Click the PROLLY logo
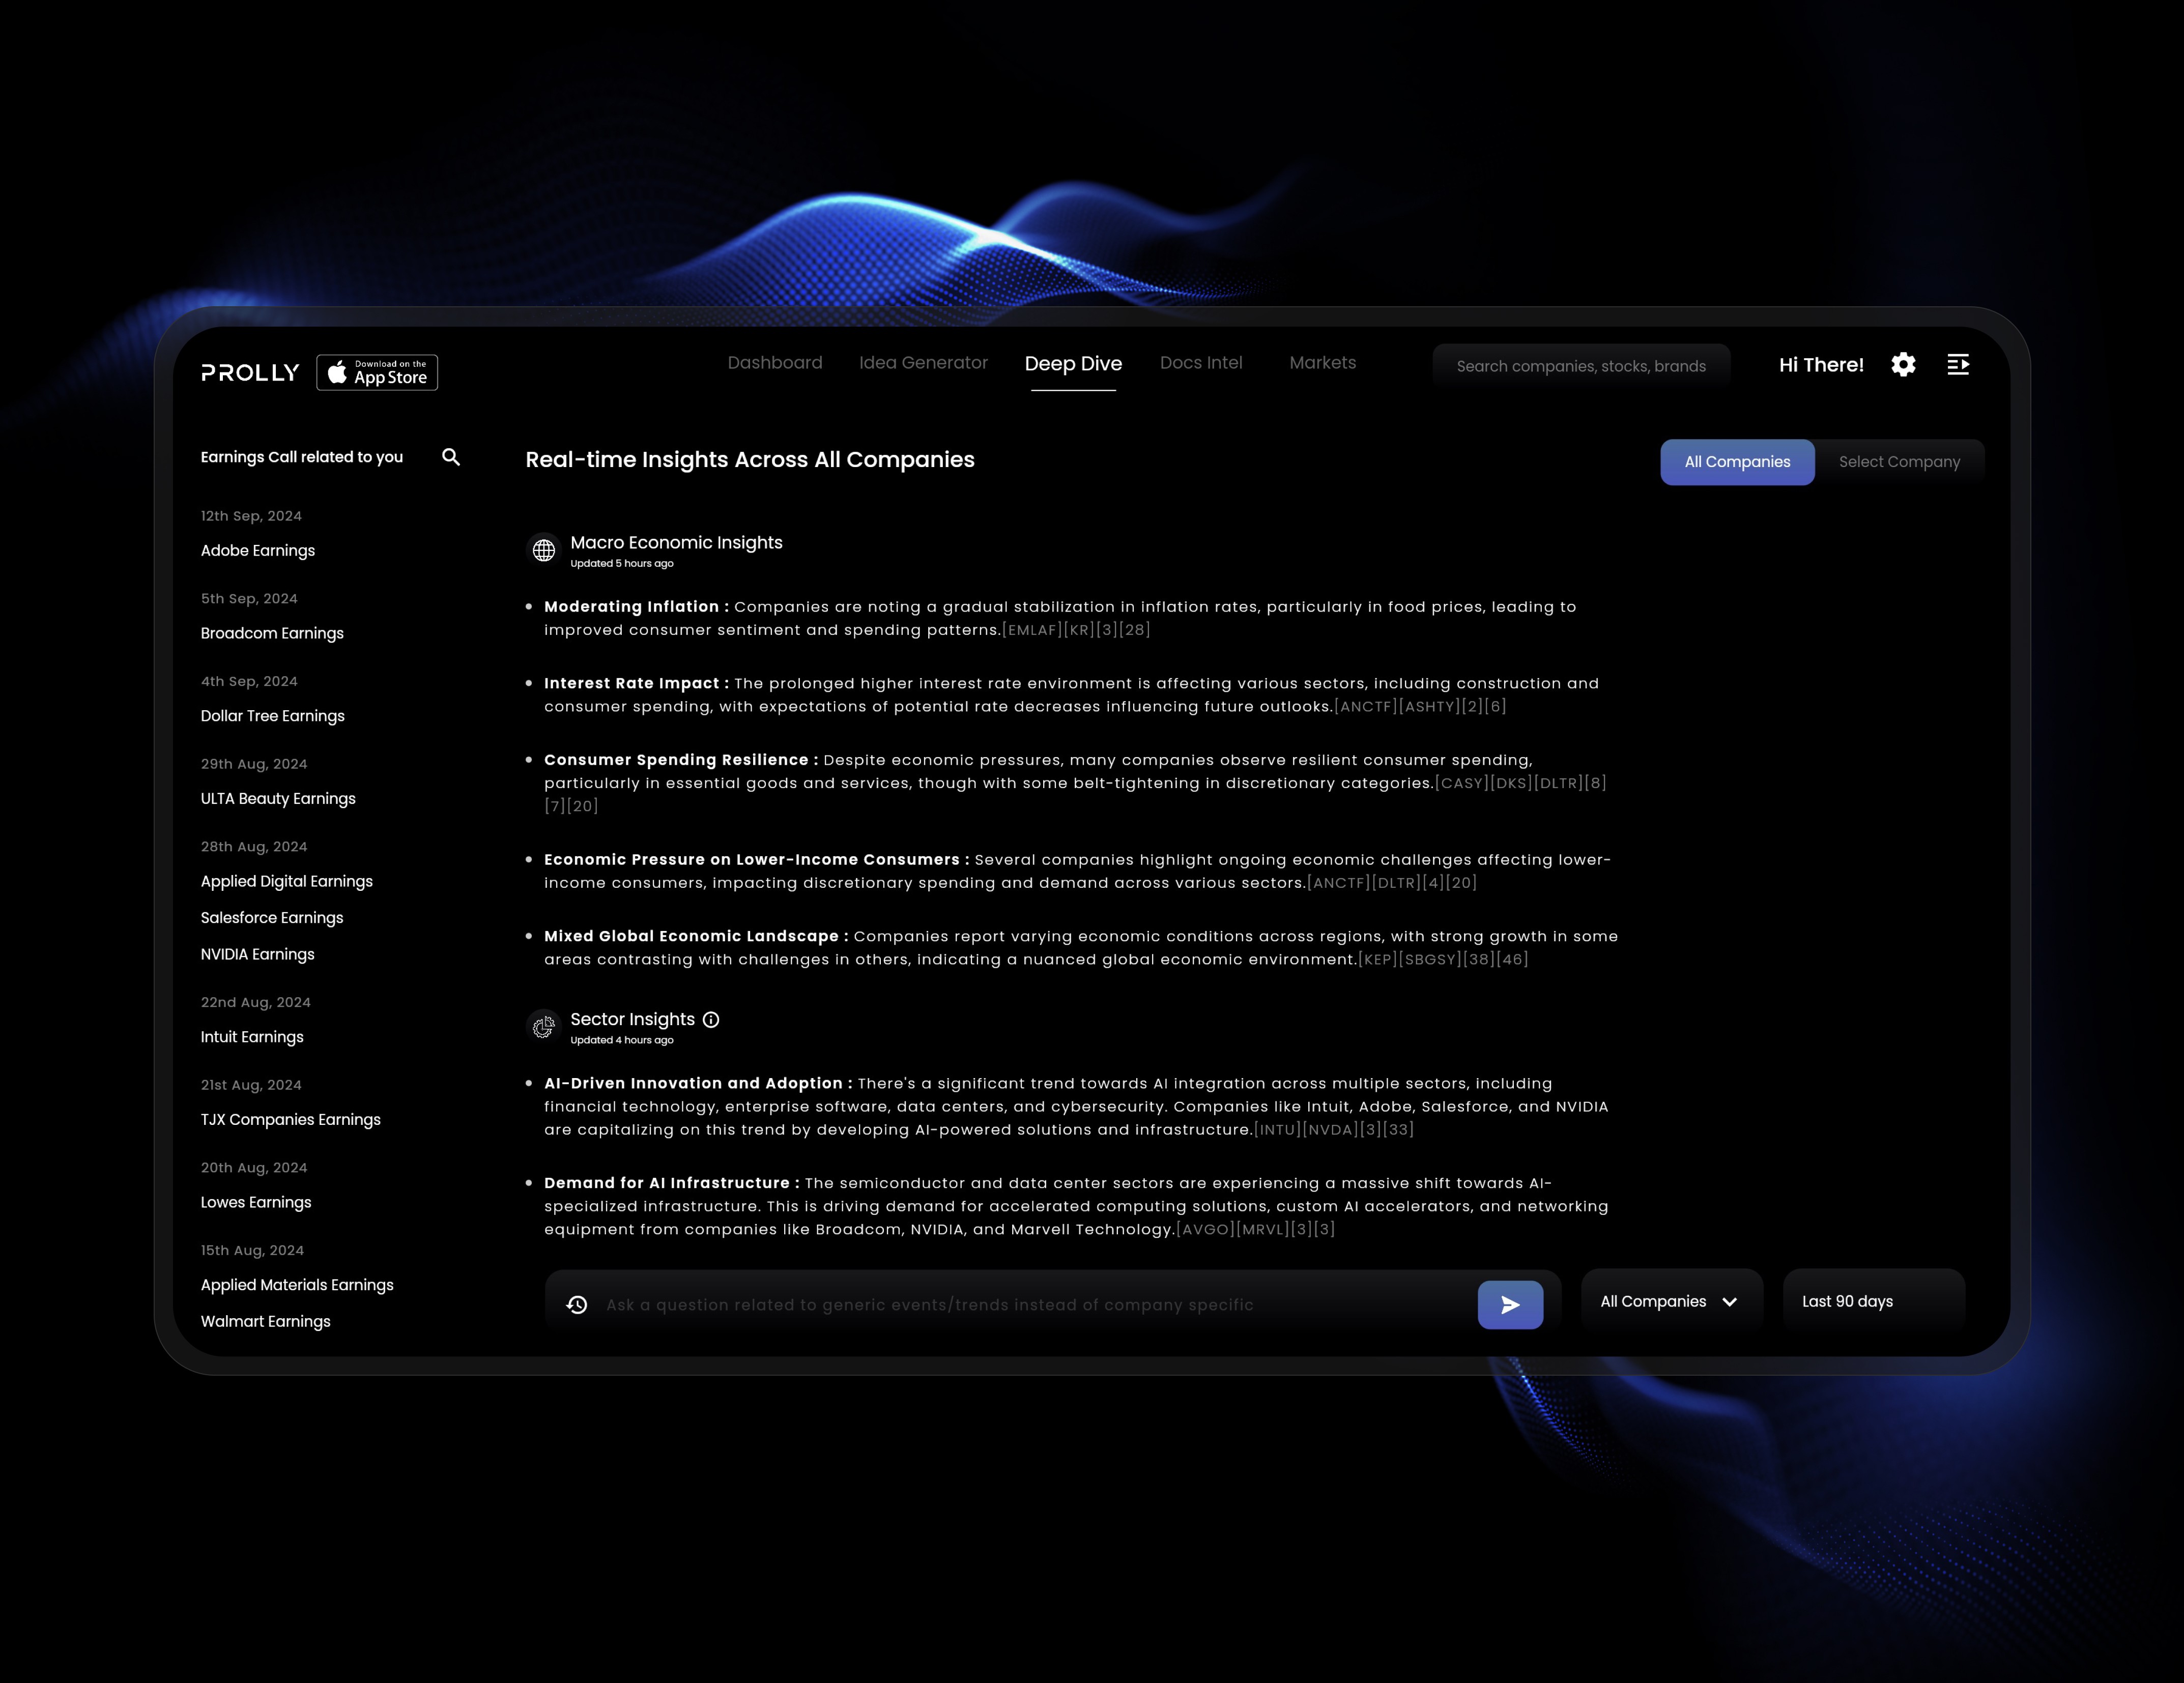The height and width of the screenshot is (1683, 2184). (250, 373)
